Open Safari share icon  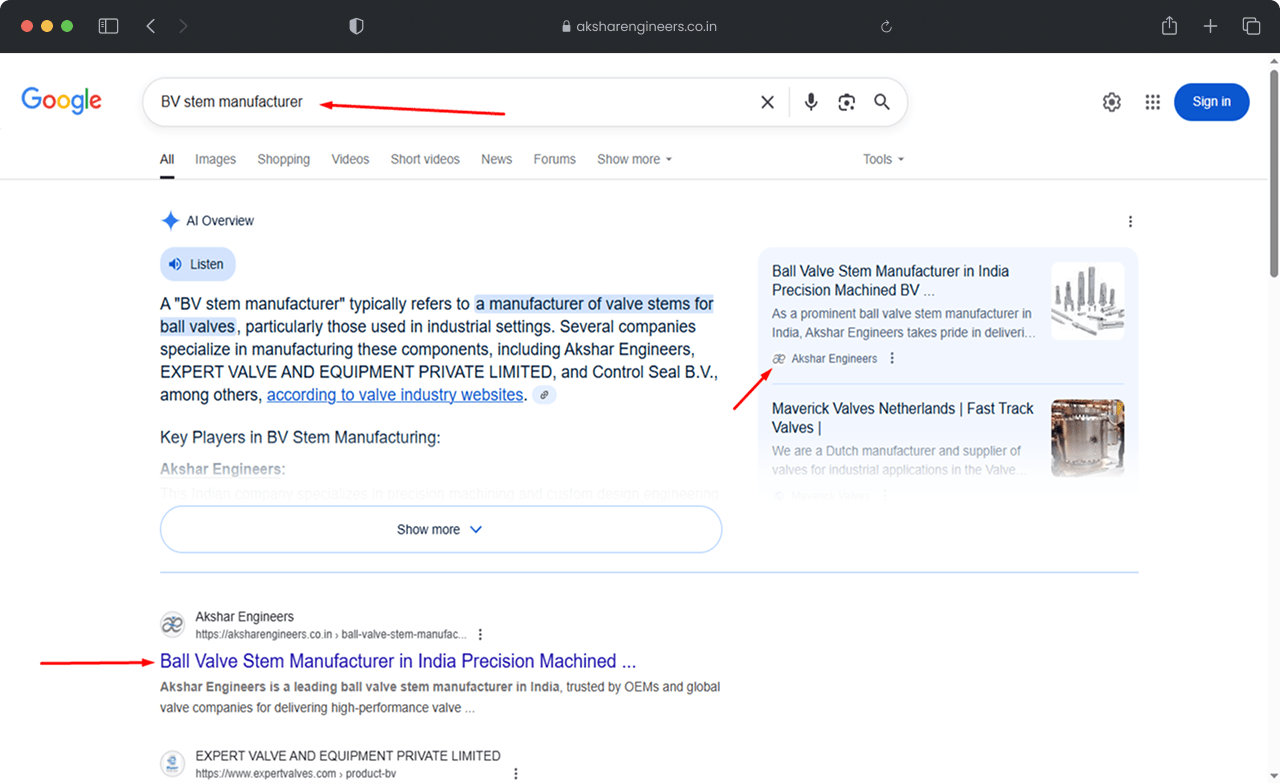[x=1169, y=26]
